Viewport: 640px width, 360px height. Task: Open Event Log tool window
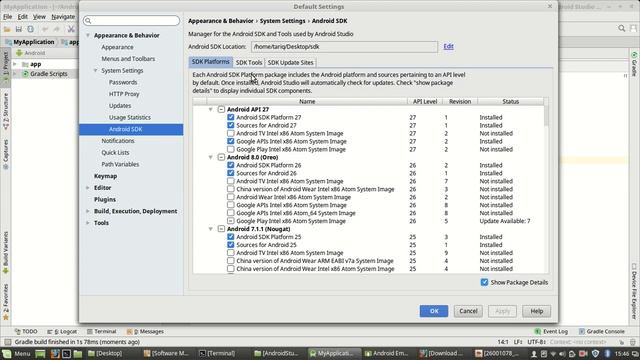point(551,331)
